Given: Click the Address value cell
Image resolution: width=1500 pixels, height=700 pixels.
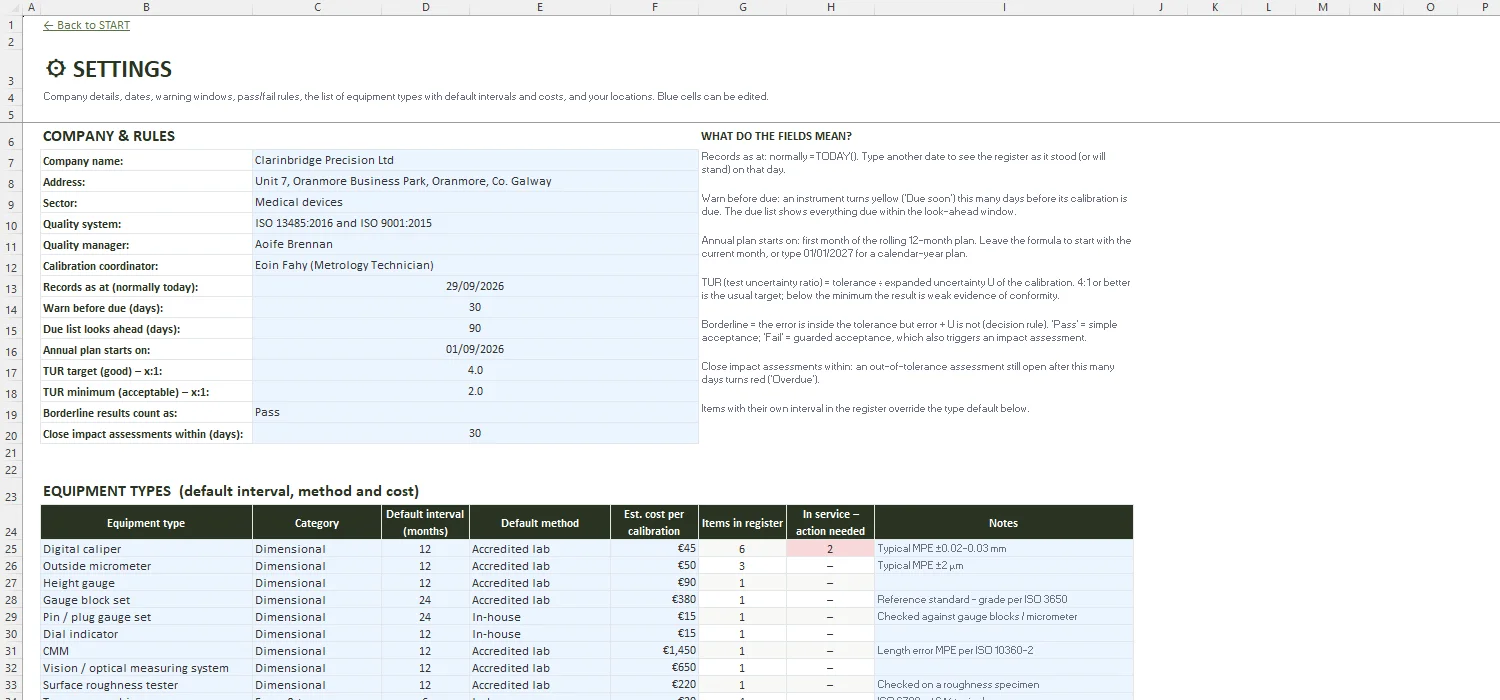Looking at the screenshot, I should point(475,181).
